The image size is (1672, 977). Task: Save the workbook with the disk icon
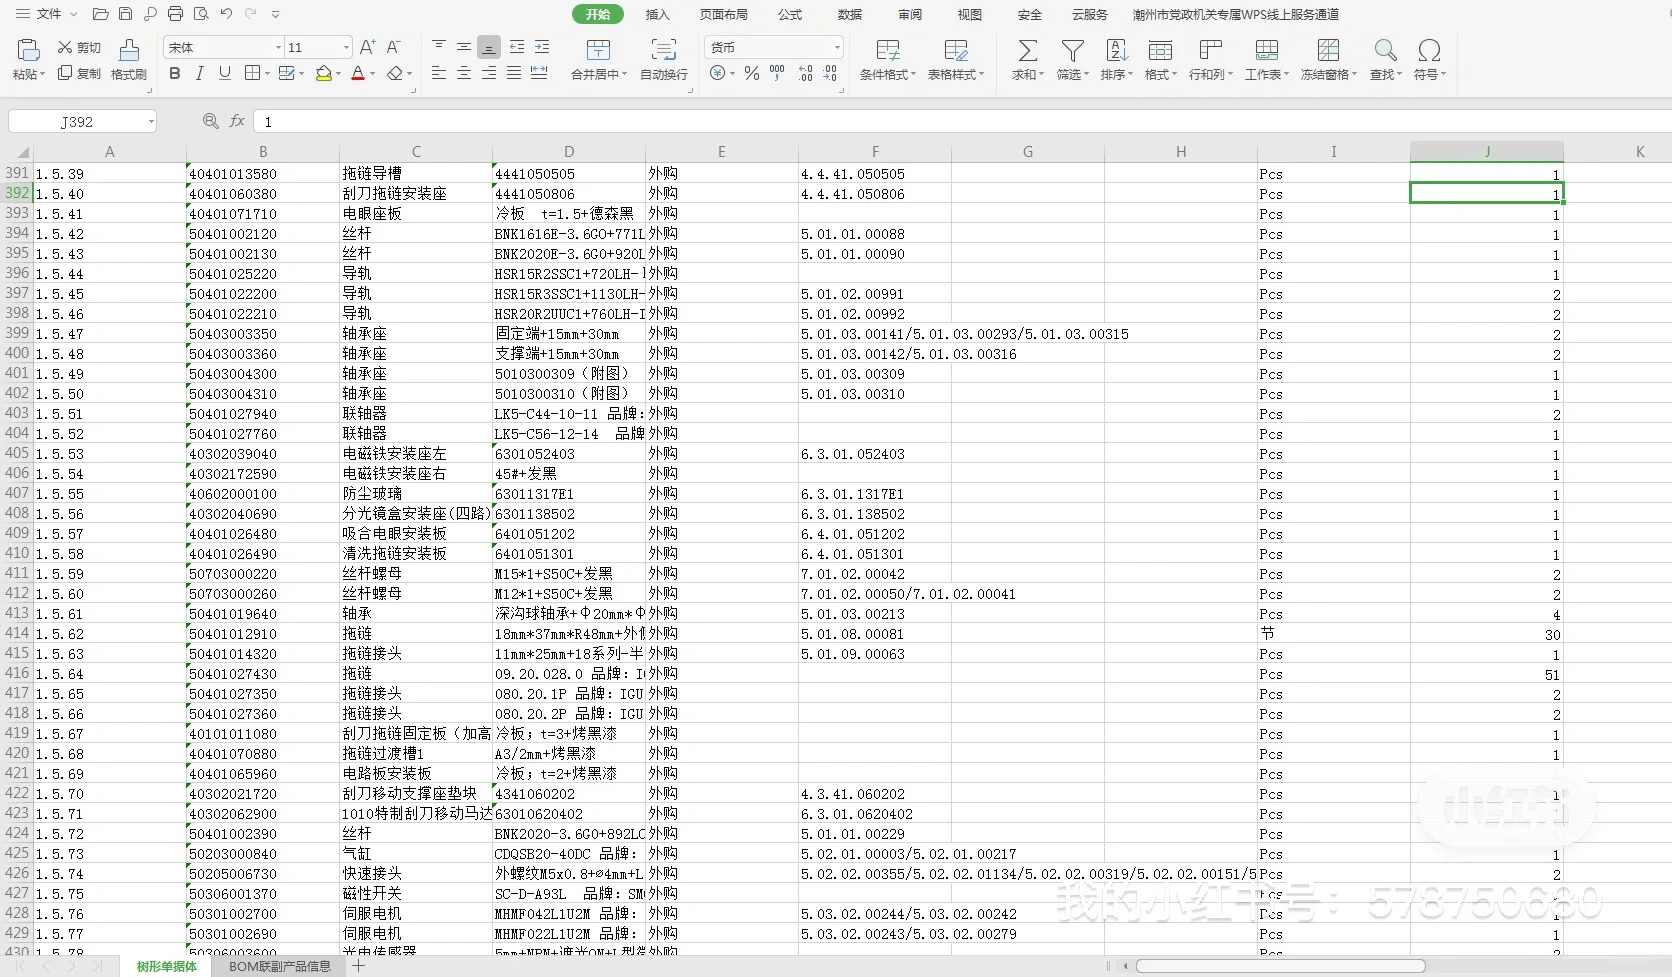125,14
